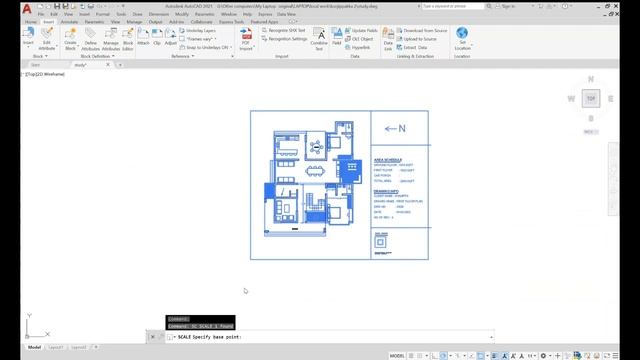Close the study drawing file tab

[108, 65]
